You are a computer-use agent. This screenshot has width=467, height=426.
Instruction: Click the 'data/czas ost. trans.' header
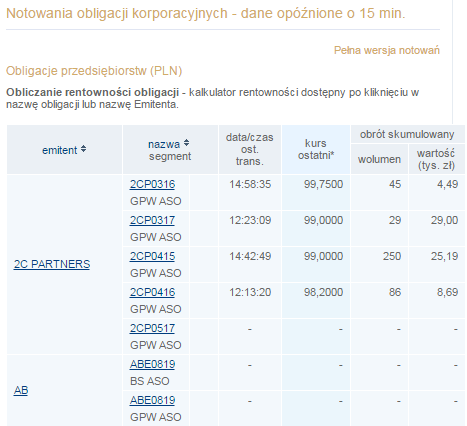[250, 150]
